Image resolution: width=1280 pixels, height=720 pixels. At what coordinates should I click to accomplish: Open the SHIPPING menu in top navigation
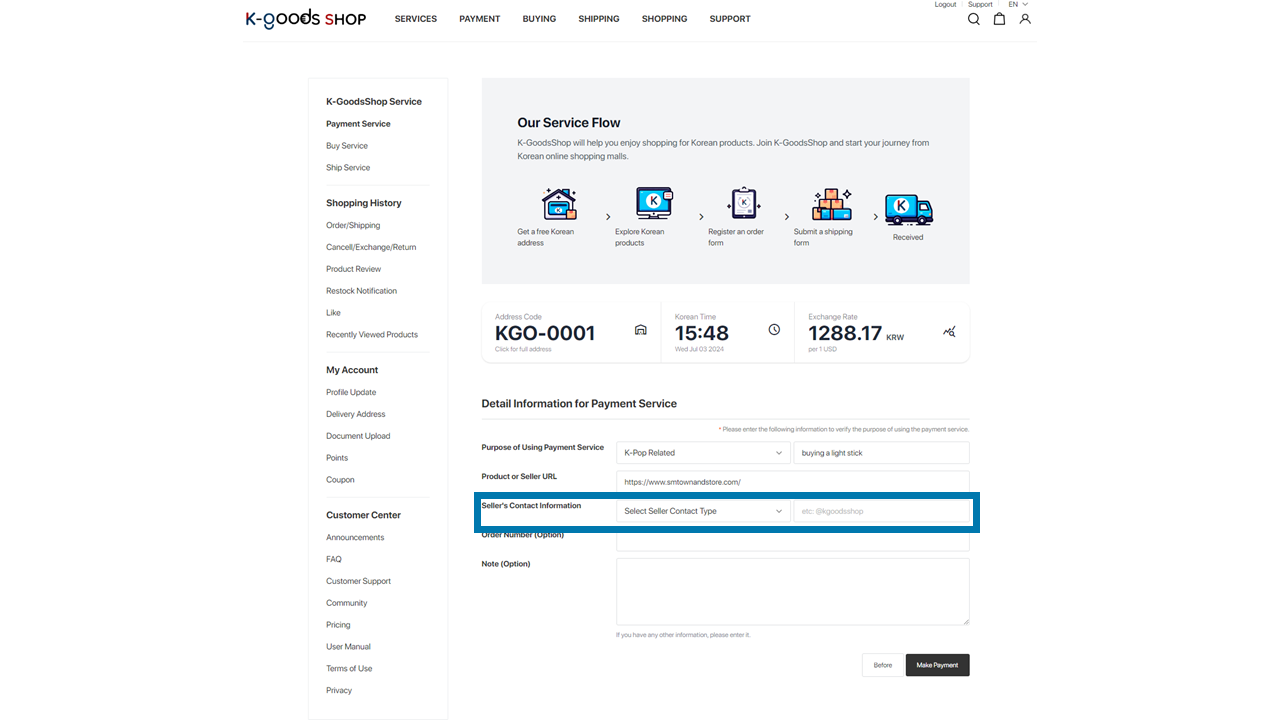coord(599,19)
